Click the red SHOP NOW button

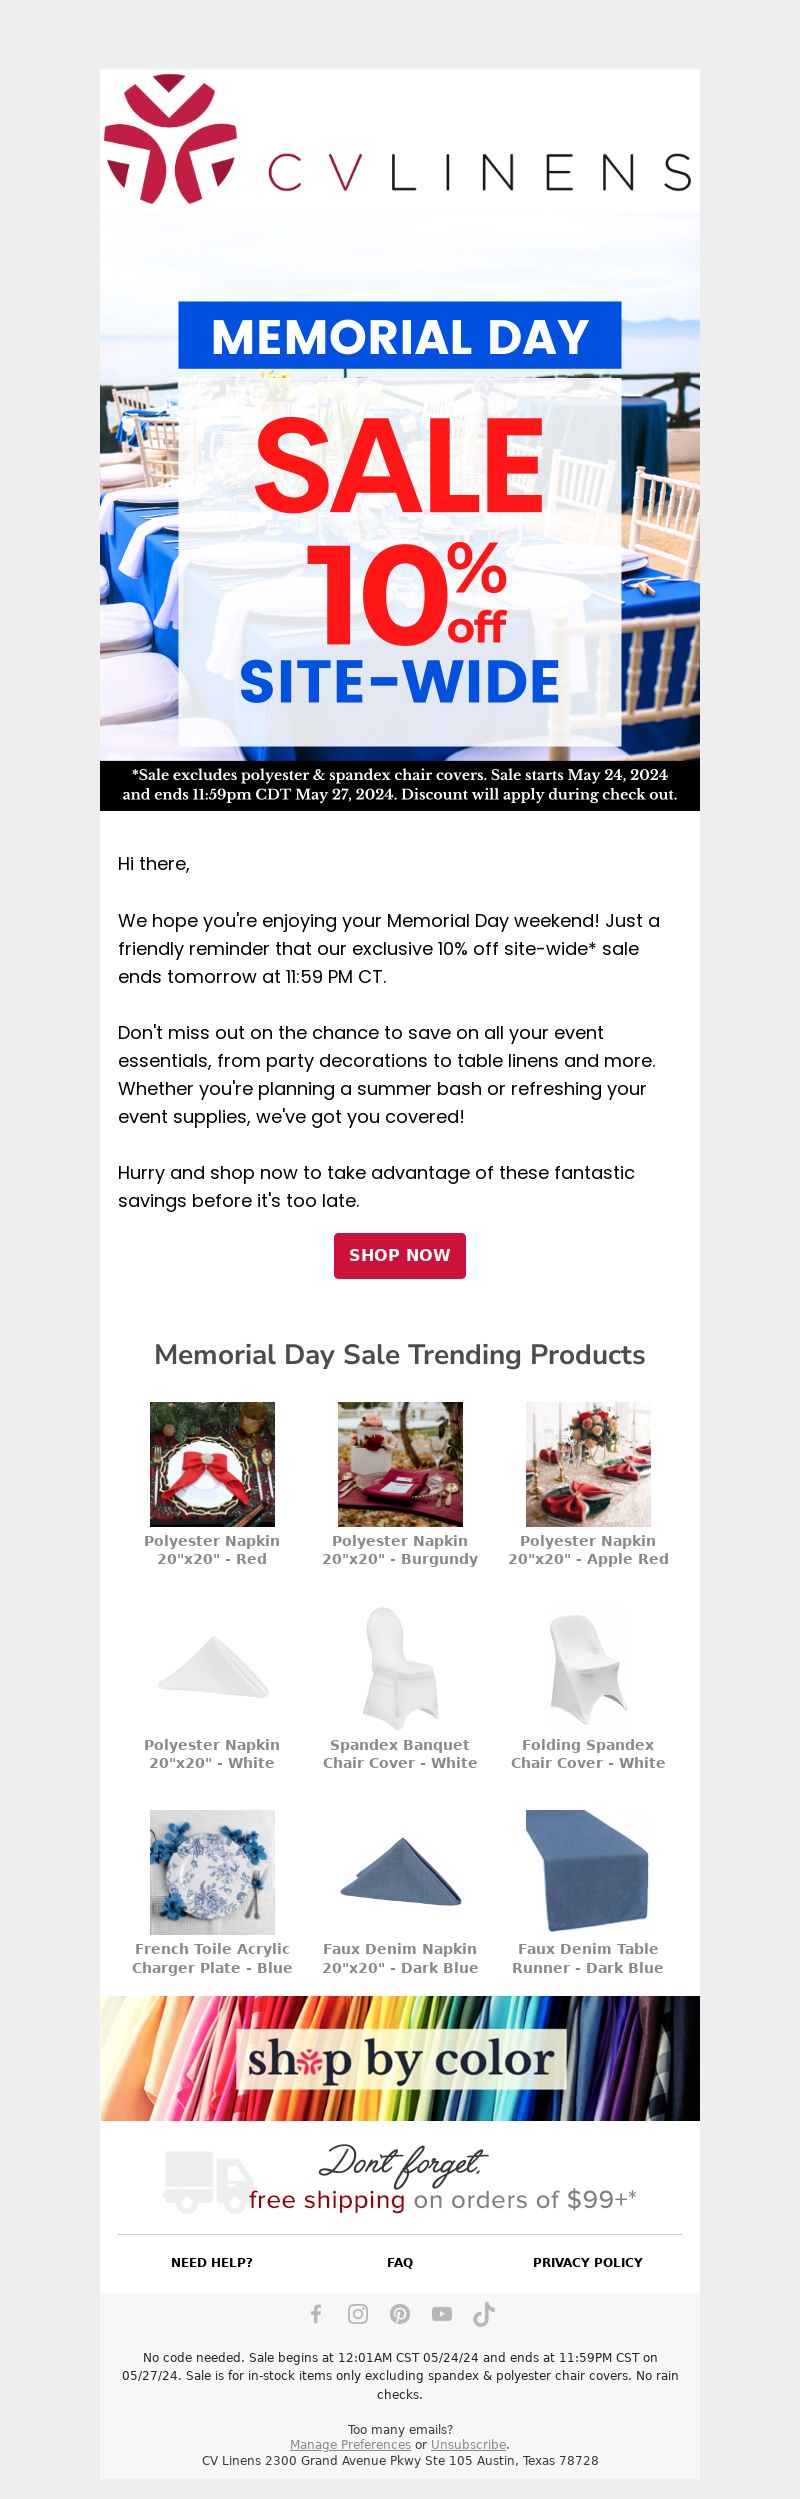400,1256
